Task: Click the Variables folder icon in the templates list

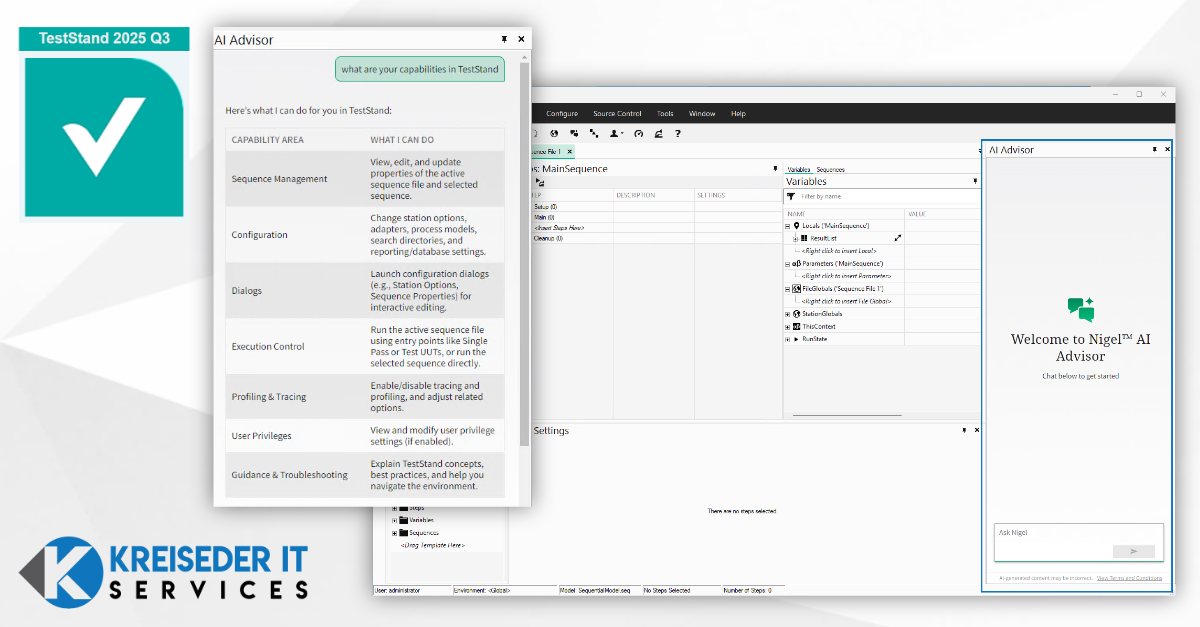Action: 403,520
